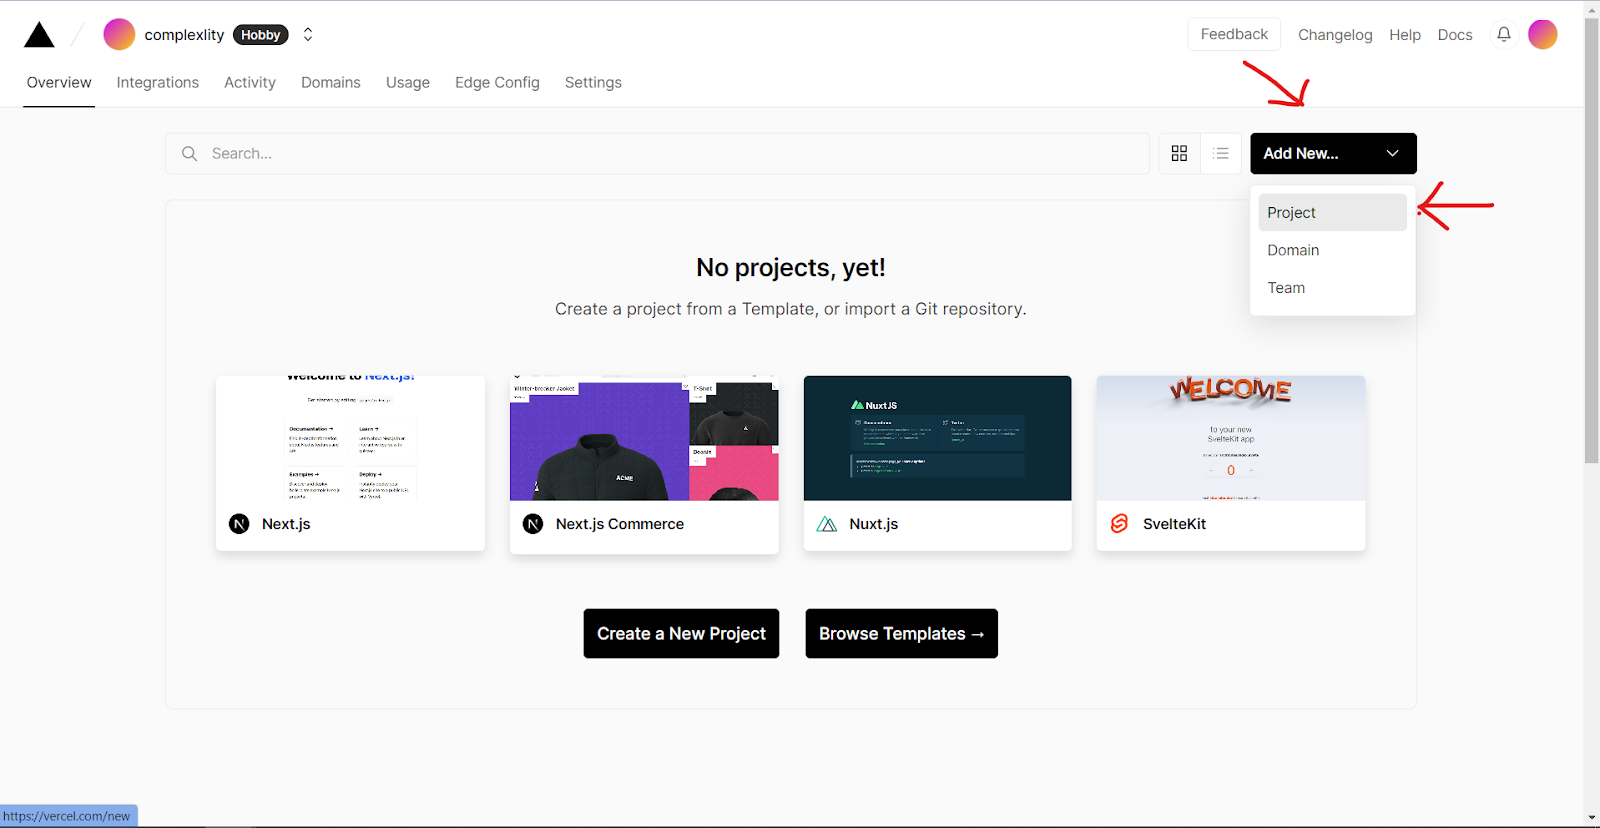Screen dimensions: 1600x828
Task: Select Domain from Add New menu
Action: point(1332,250)
